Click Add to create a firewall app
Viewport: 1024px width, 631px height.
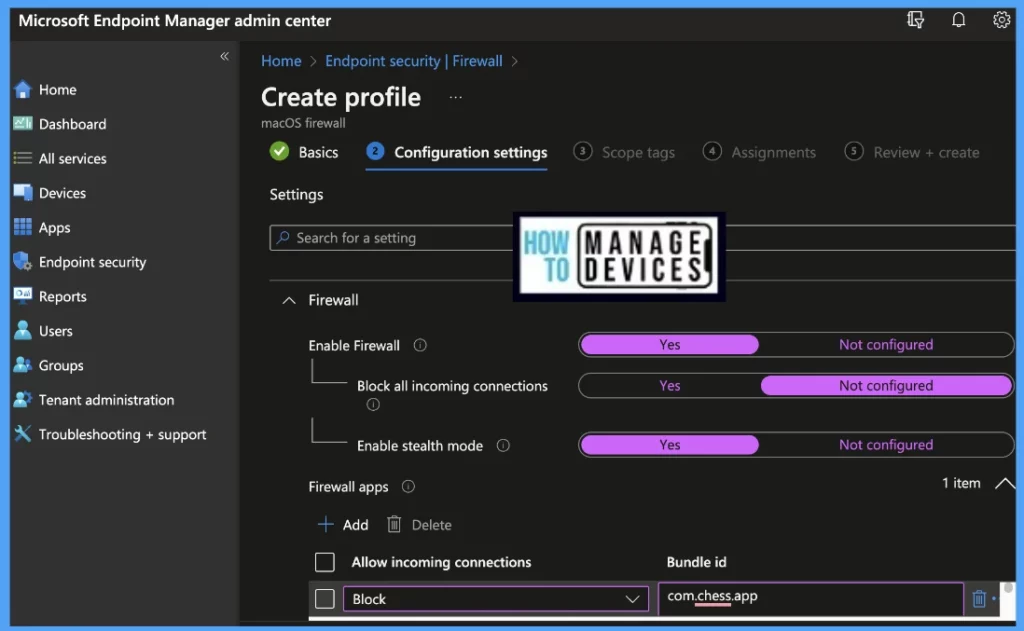point(343,525)
